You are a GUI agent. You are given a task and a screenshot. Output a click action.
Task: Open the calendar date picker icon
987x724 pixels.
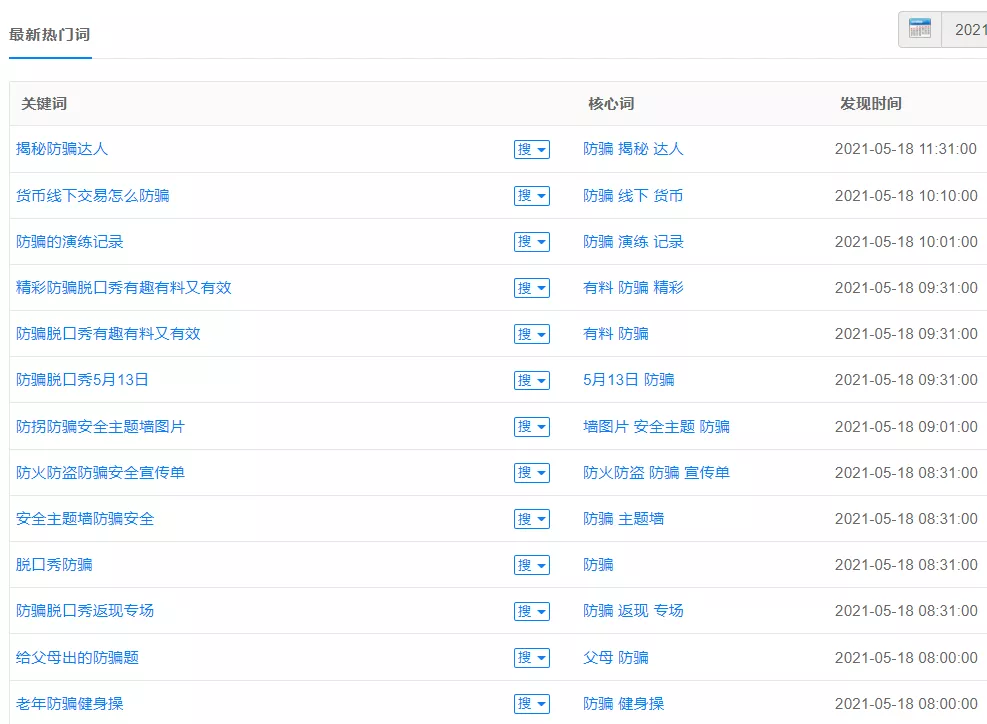(920, 29)
